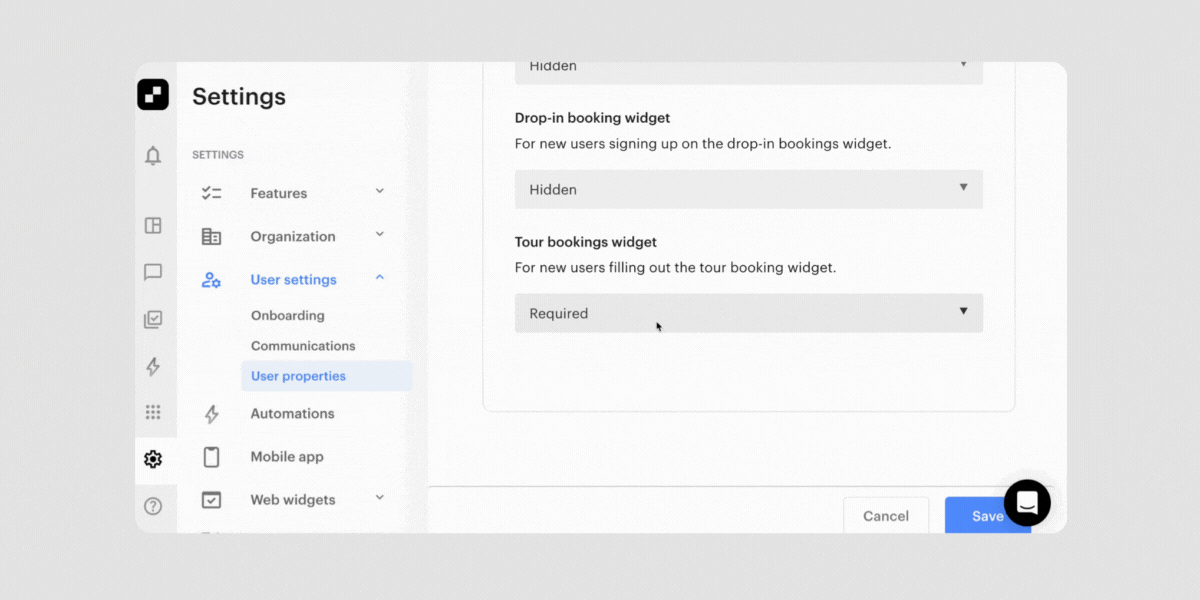Save the user properties changes
This screenshot has height=600, width=1200.
[987, 516]
